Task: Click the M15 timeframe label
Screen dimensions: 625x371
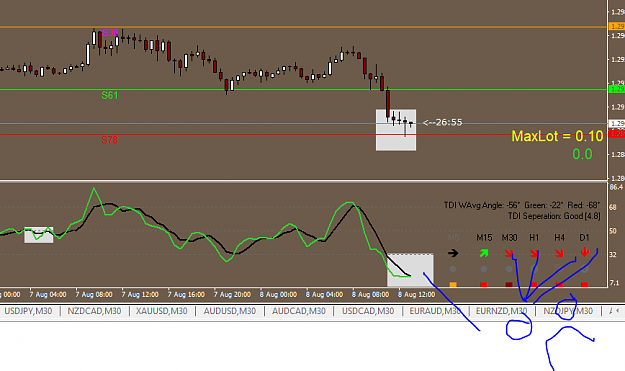Action: [x=484, y=238]
